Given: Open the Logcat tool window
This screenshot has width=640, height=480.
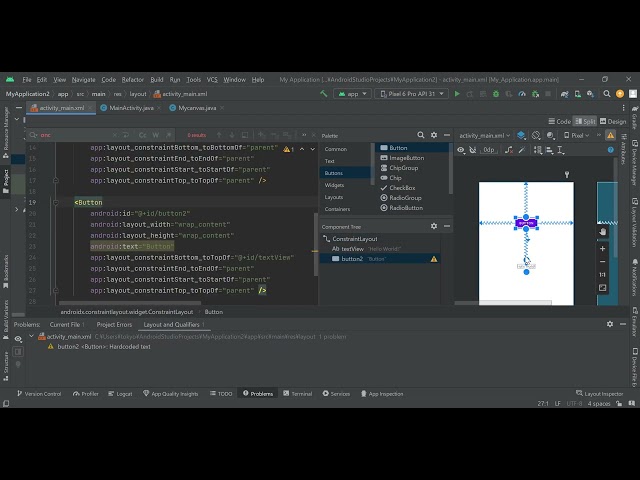Looking at the screenshot, I should (120, 393).
